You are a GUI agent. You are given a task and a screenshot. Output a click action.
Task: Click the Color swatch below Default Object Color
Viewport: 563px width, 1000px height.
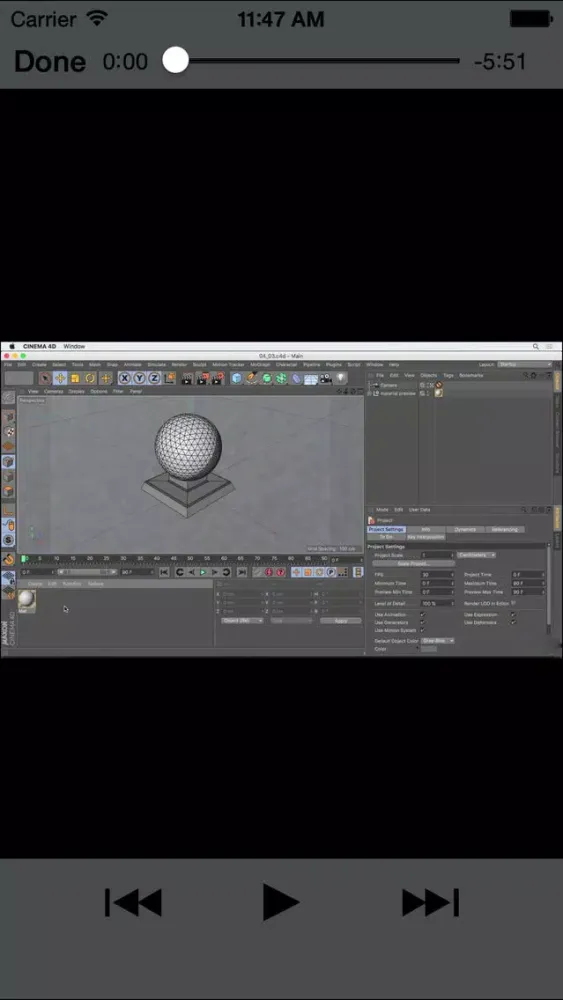[428, 649]
